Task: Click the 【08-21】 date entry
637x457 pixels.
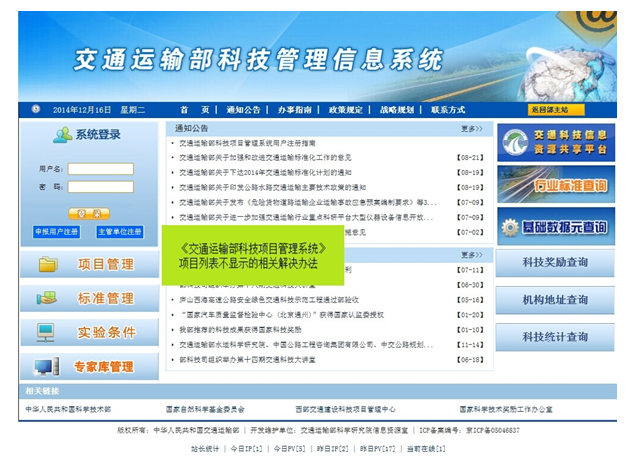Action: (x=470, y=158)
